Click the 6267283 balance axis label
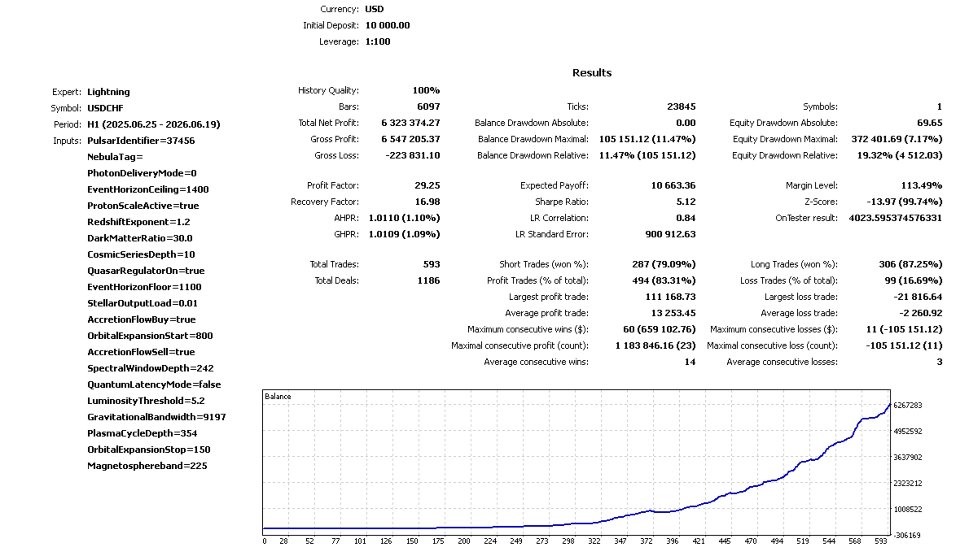This screenshot has width=960, height=556. (907, 405)
